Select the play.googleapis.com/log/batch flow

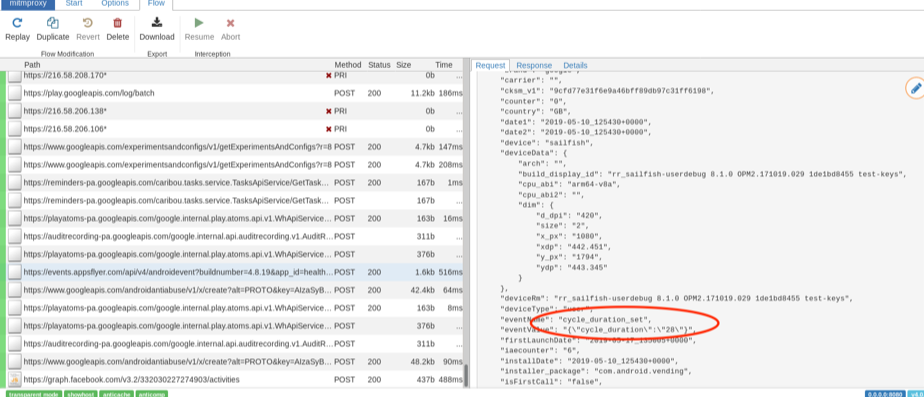[x=236, y=93]
